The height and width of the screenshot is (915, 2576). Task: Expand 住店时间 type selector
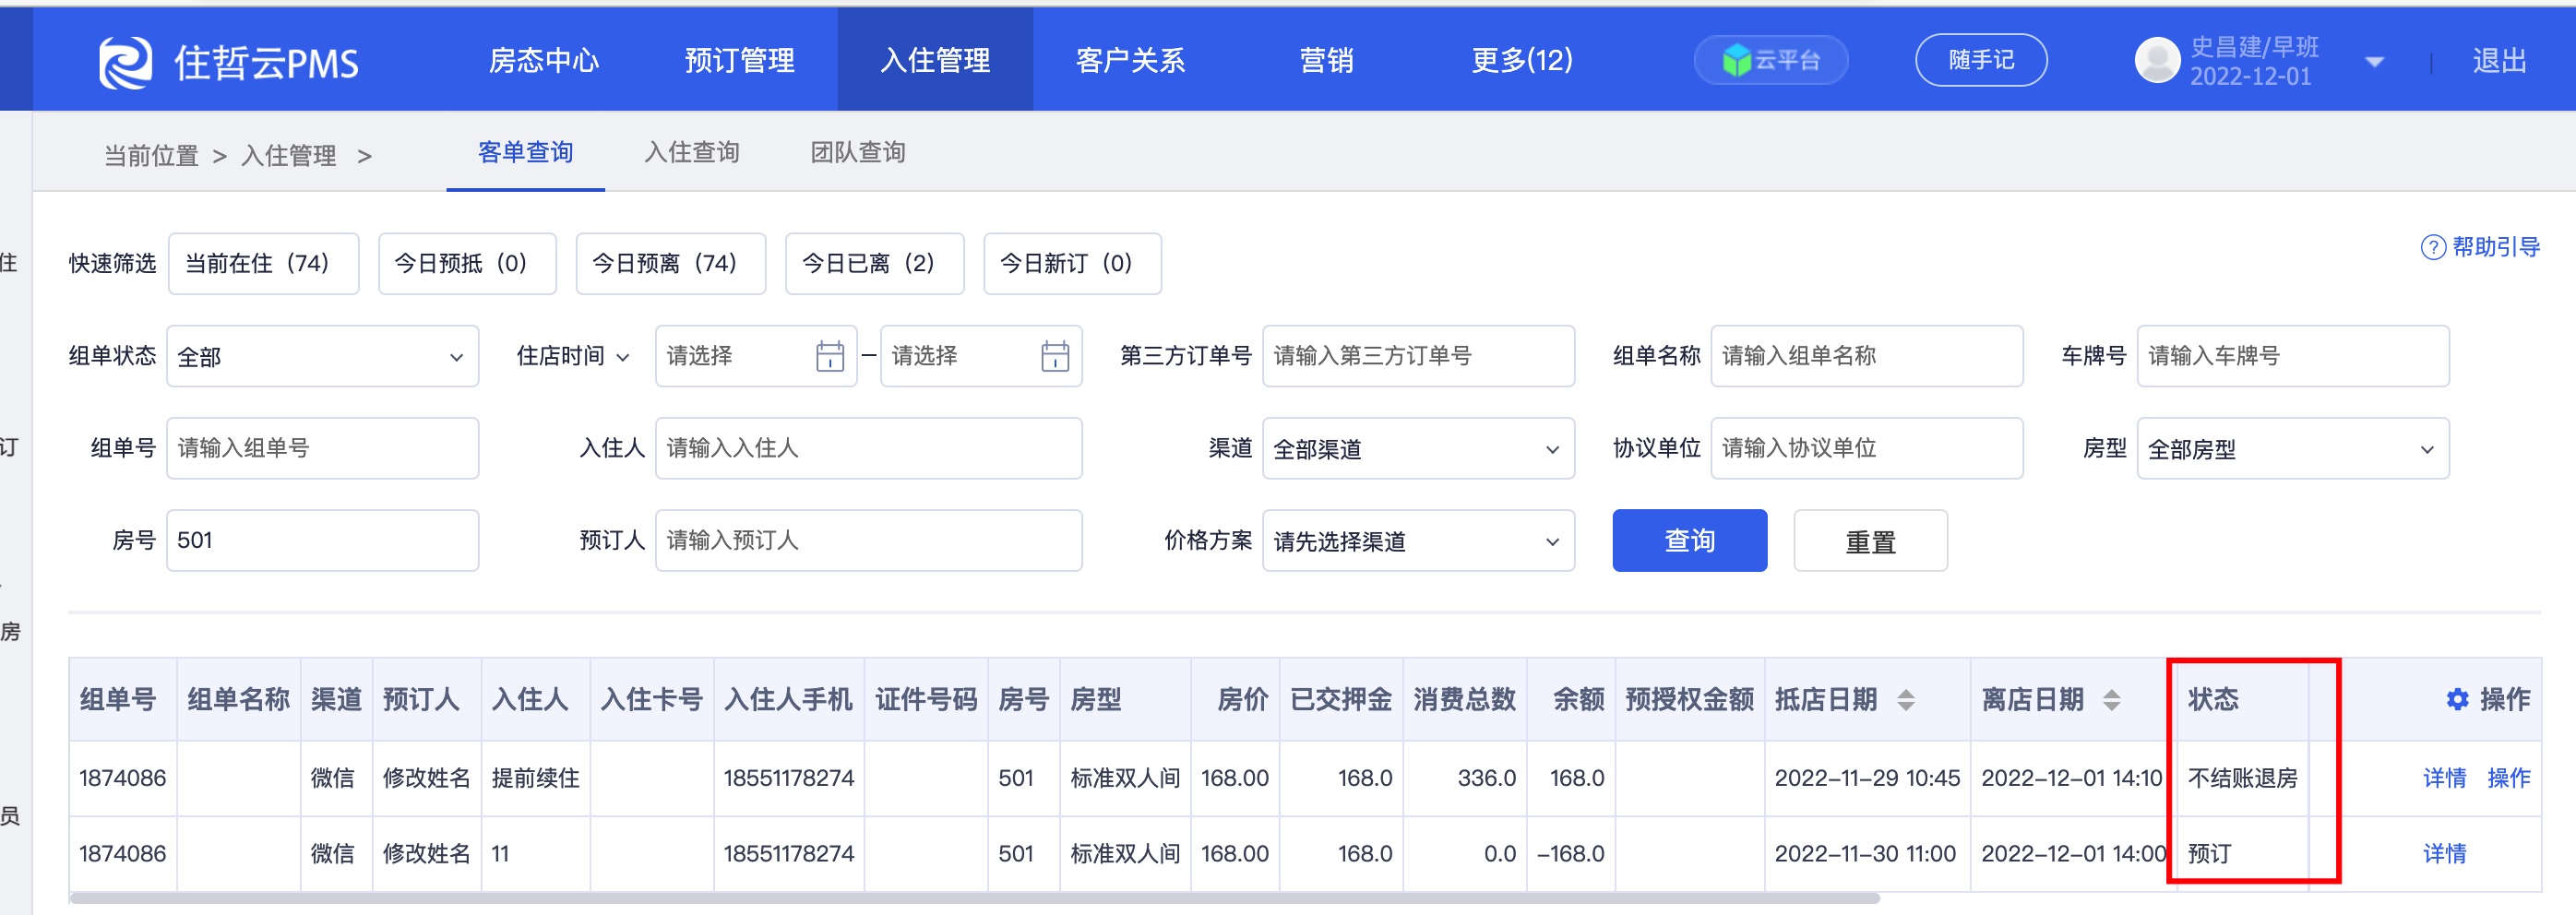click(x=573, y=356)
